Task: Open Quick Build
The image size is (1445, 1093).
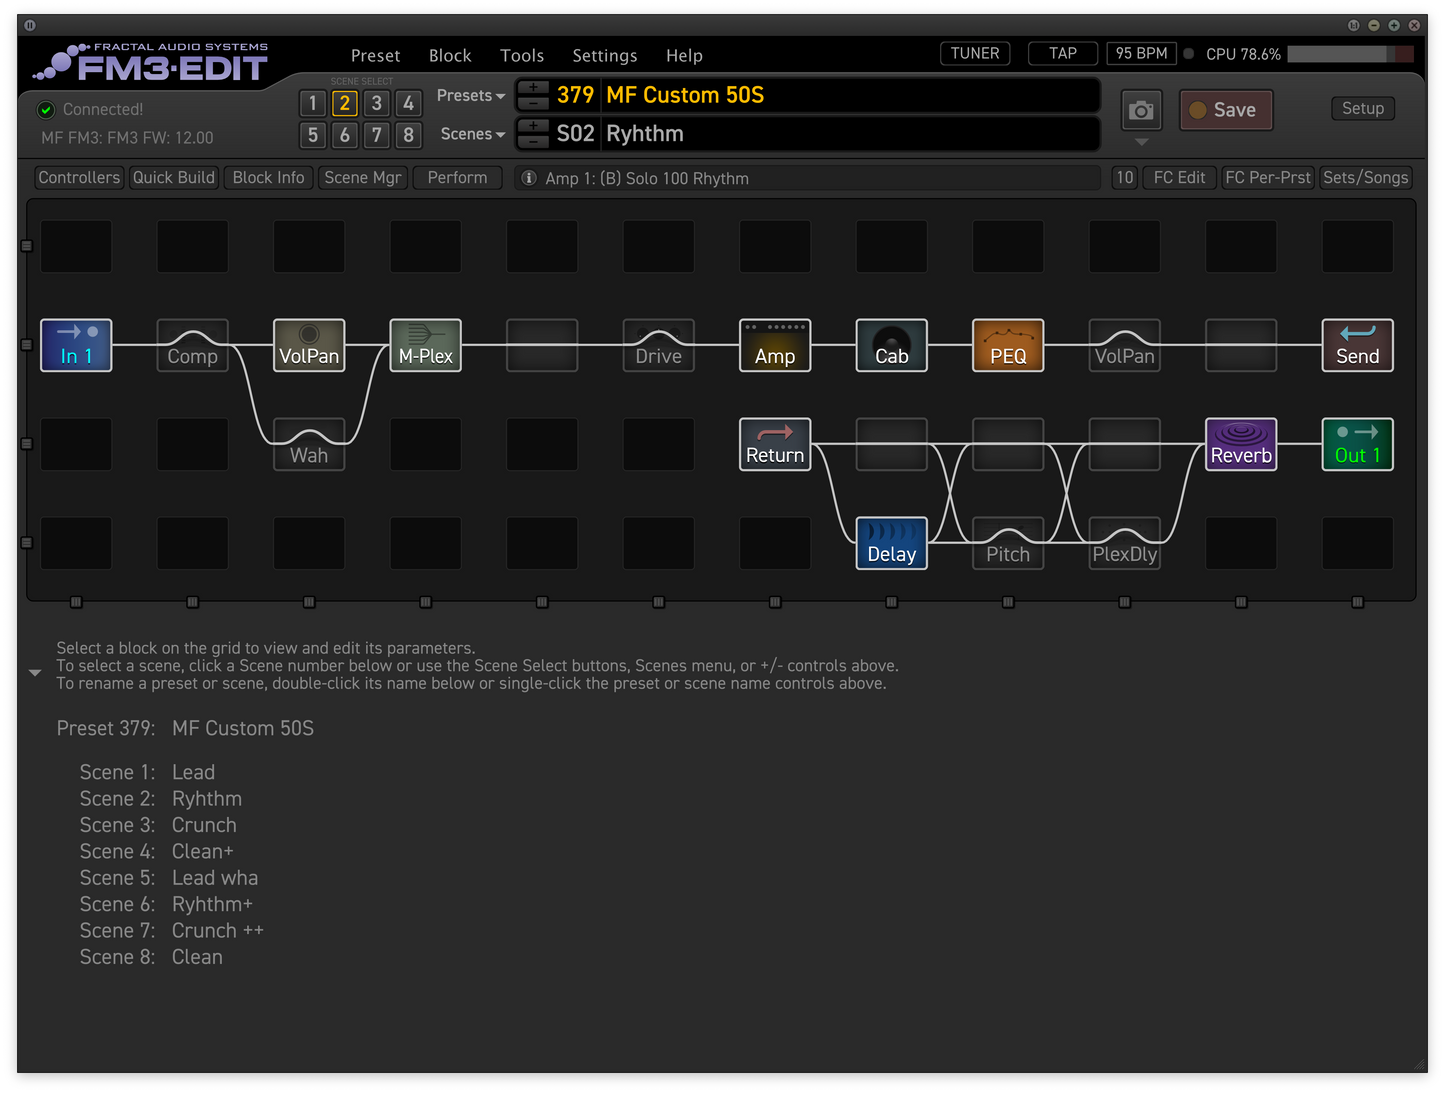Action: (174, 178)
